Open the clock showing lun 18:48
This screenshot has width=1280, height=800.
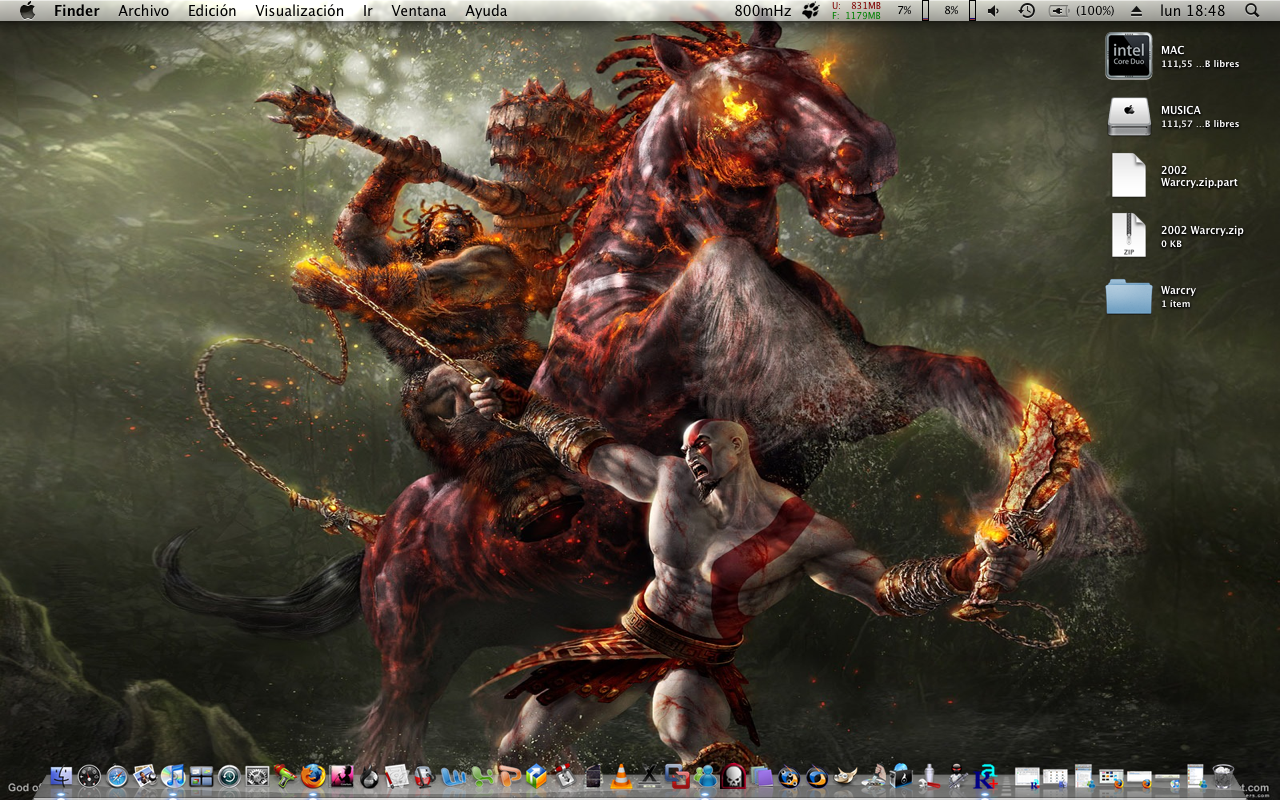pos(1193,11)
